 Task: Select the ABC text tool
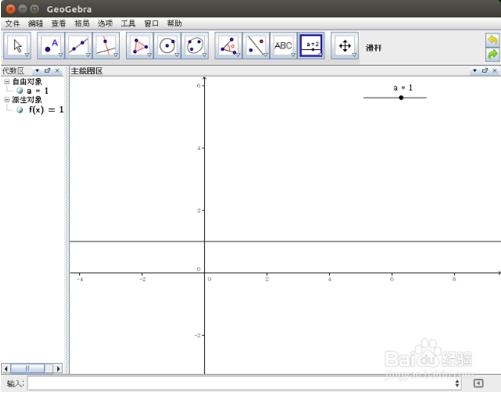[283, 46]
